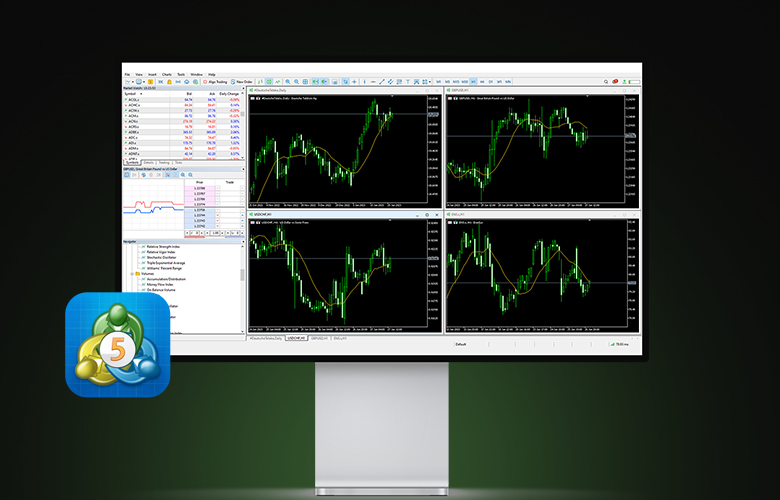Click the depth of market zoom in icon
The width and height of the screenshot is (780, 500).
[183, 175]
